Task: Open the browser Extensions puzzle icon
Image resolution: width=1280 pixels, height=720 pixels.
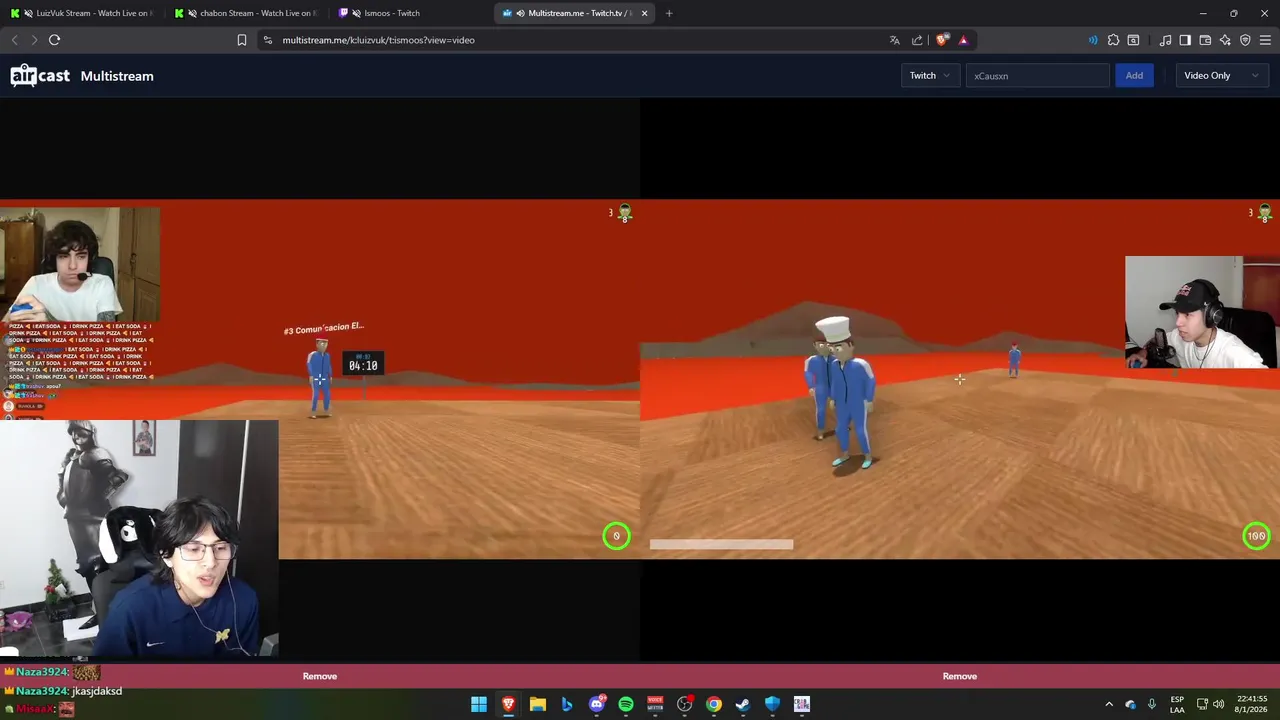Action: [x=1113, y=40]
